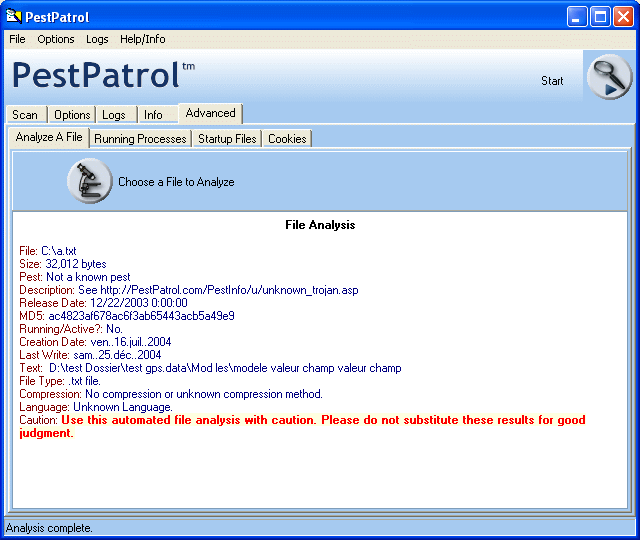Open the Help/Info menu
640x540 pixels.
pyautogui.click(x=142, y=39)
